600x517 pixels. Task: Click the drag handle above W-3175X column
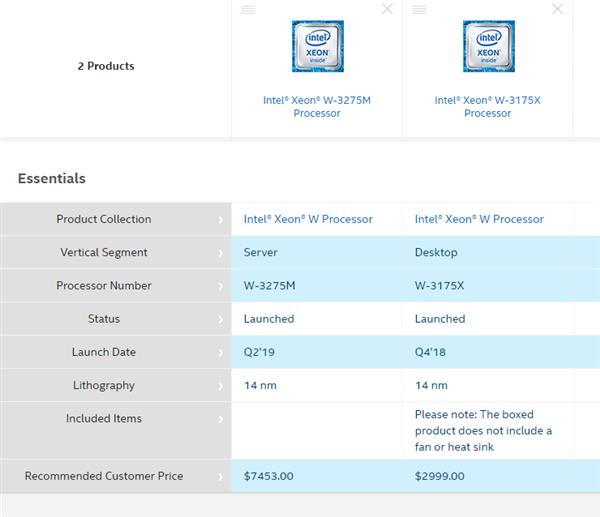click(x=420, y=9)
